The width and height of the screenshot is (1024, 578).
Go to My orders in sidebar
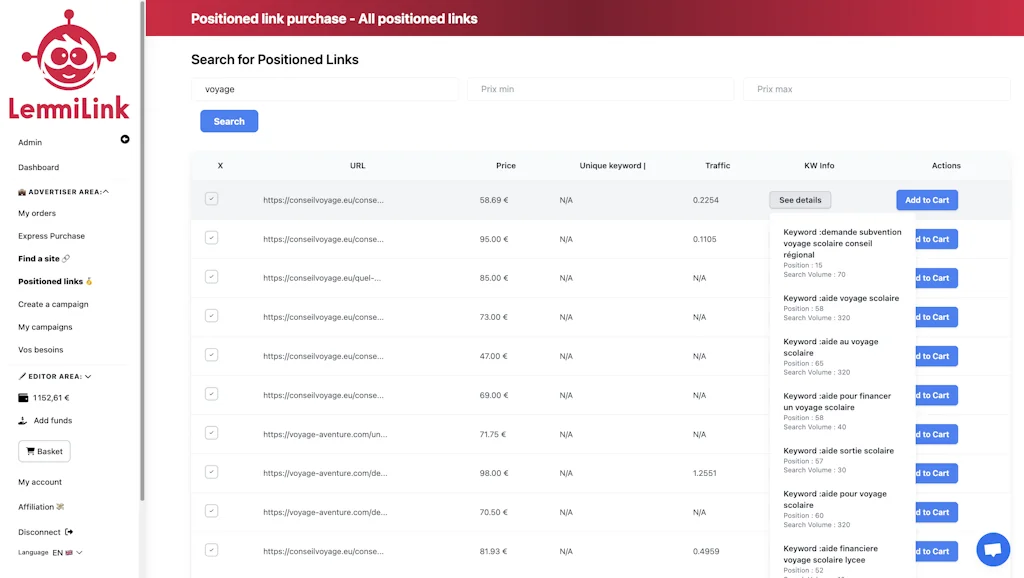pos(37,213)
